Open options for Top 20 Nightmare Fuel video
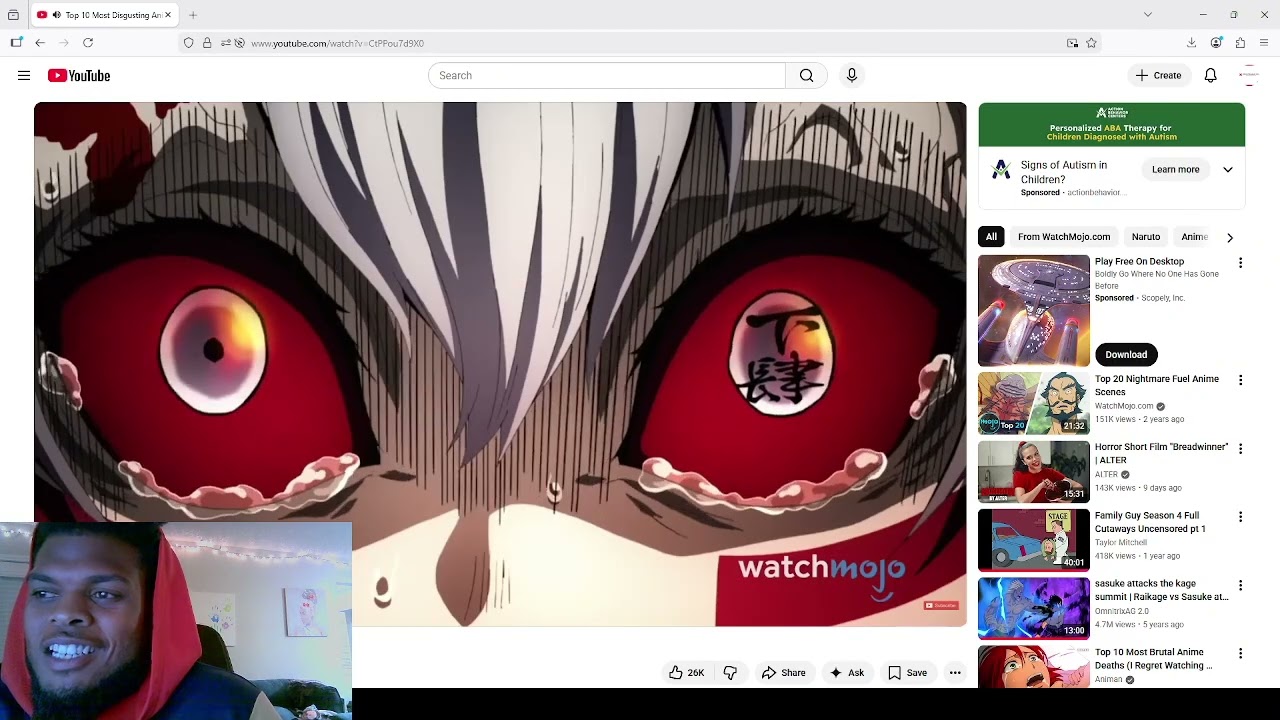The image size is (1280, 720). tap(1240, 380)
